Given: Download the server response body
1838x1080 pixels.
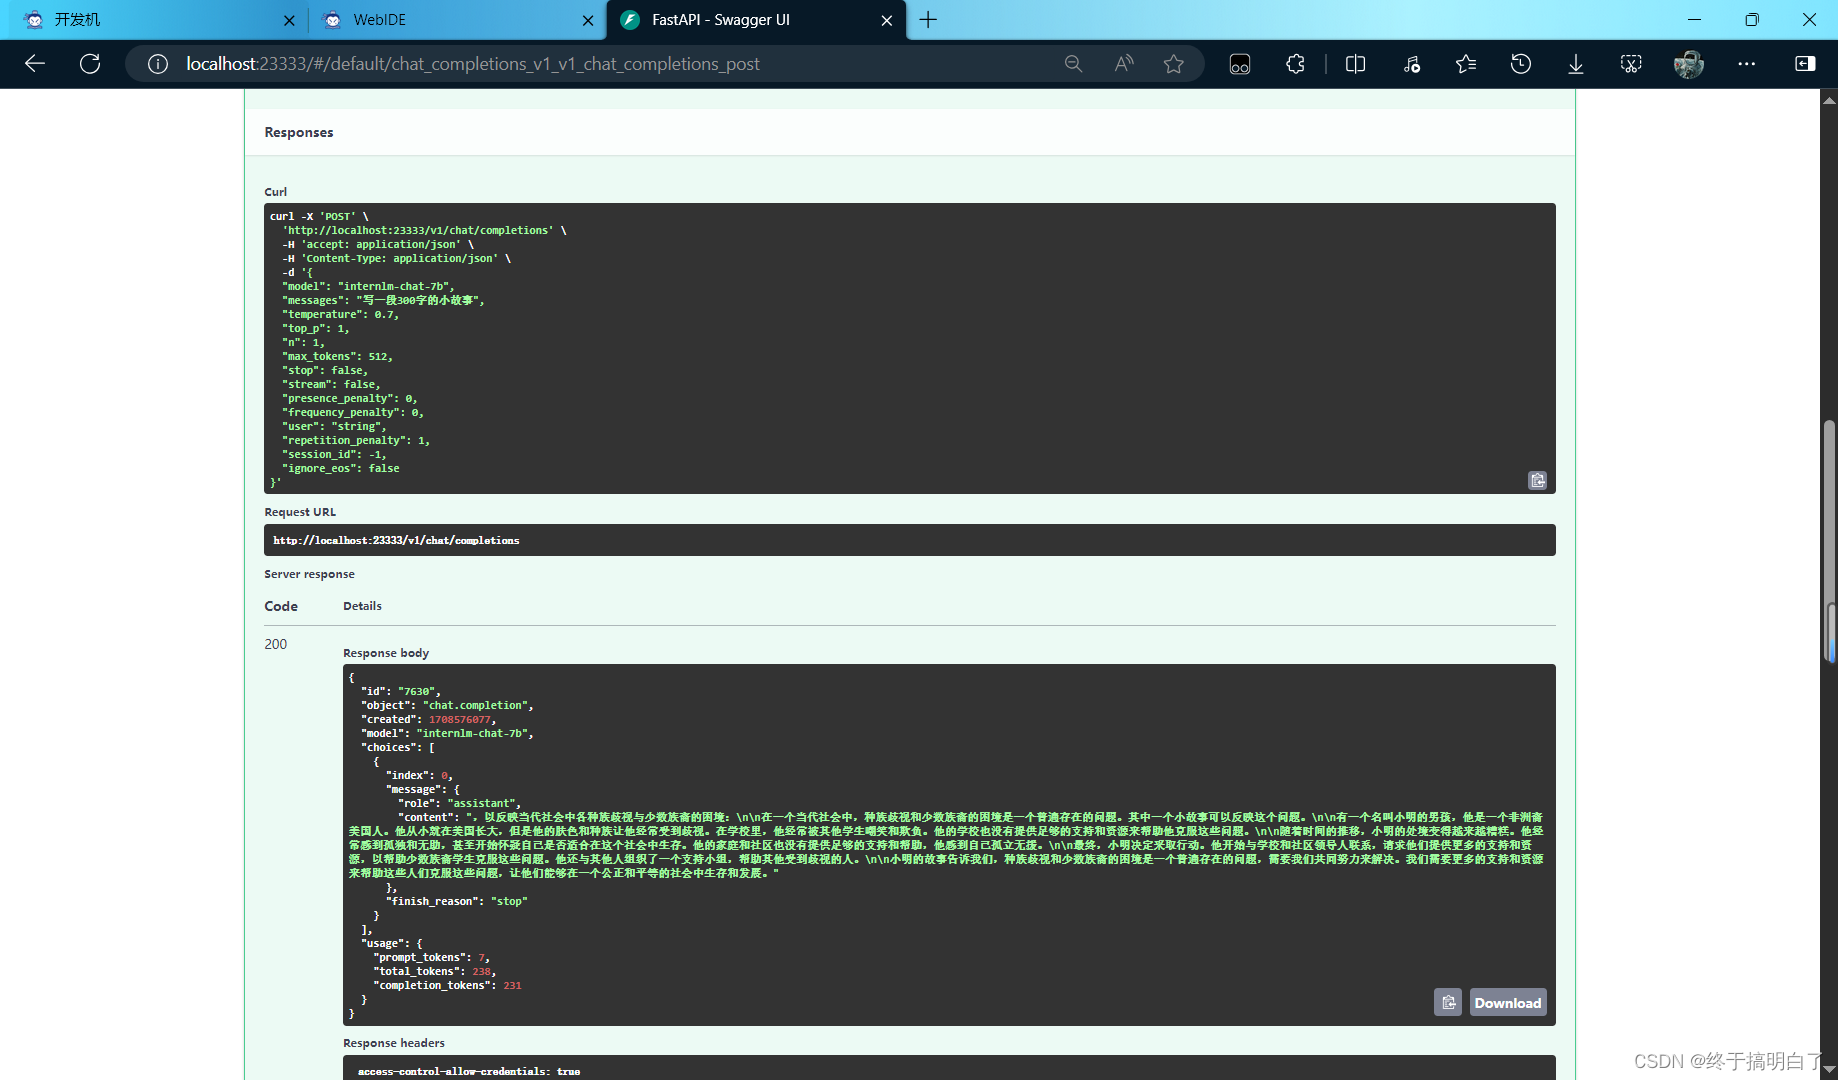Looking at the screenshot, I should 1507,1001.
